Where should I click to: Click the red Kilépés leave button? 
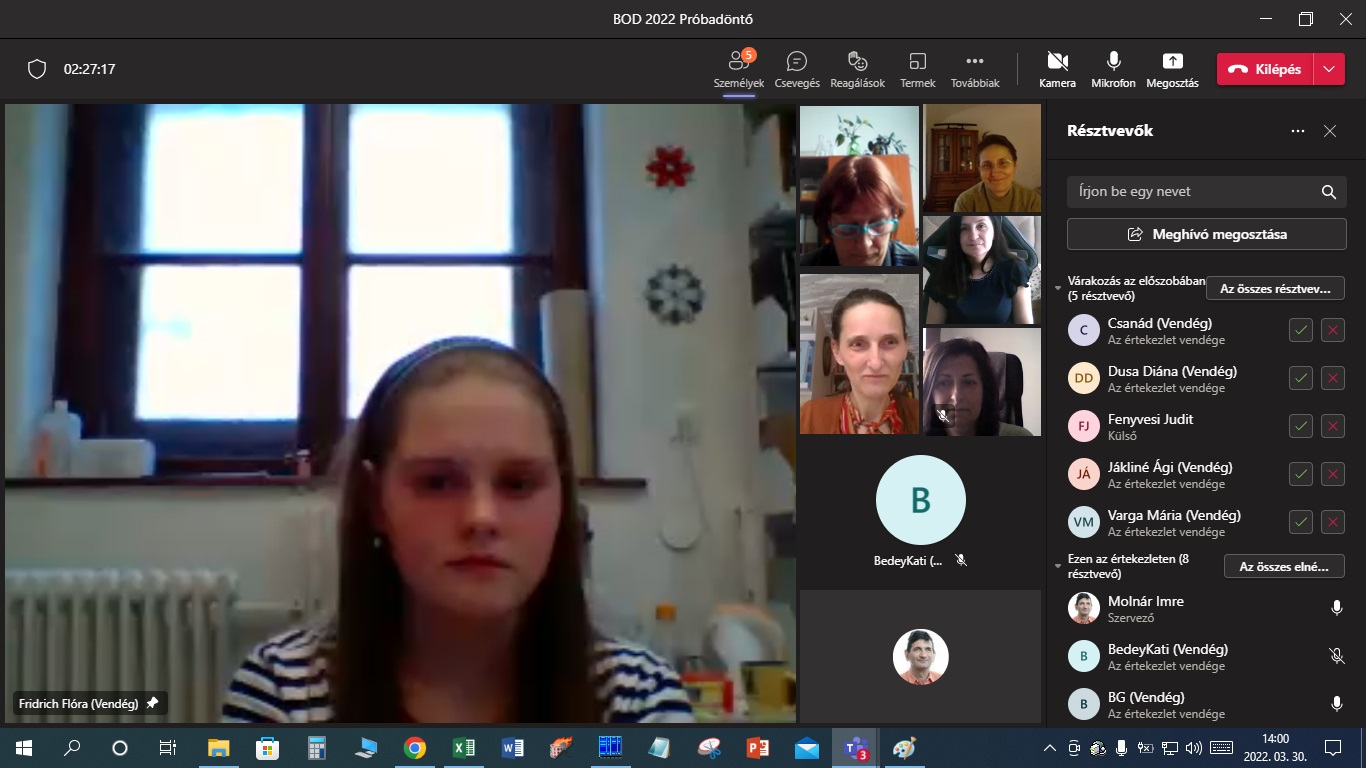click(1264, 69)
